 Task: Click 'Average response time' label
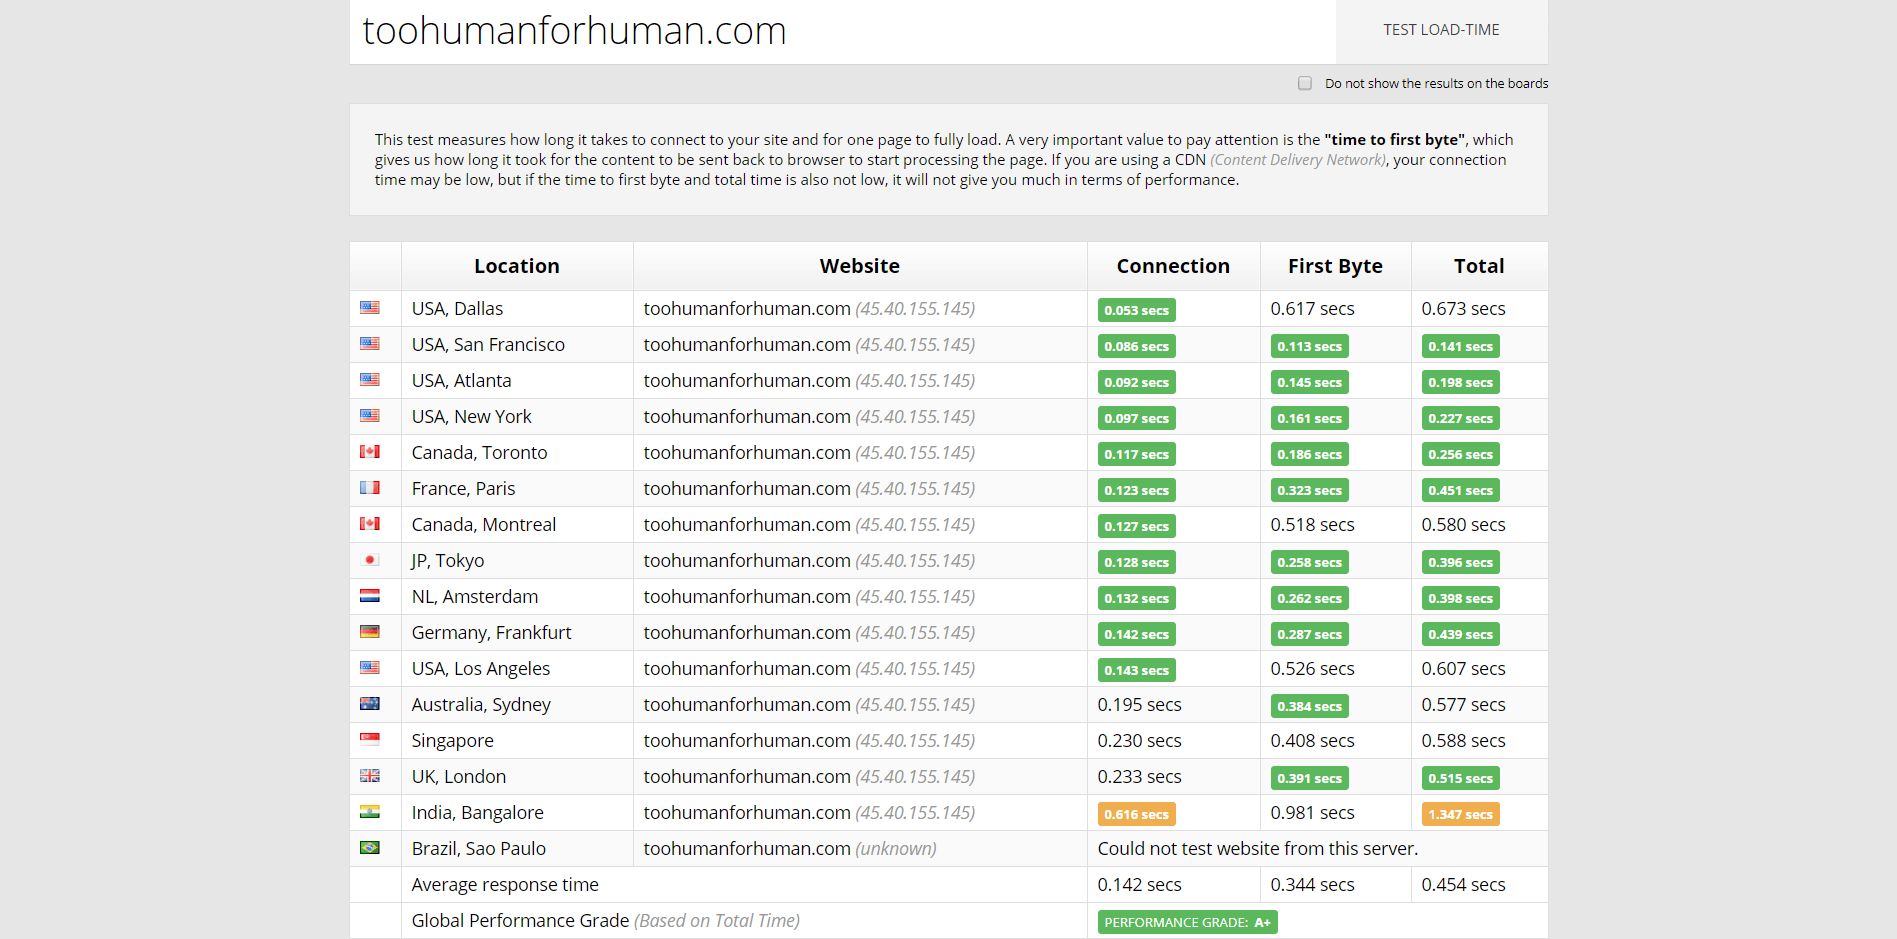coord(505,885)
